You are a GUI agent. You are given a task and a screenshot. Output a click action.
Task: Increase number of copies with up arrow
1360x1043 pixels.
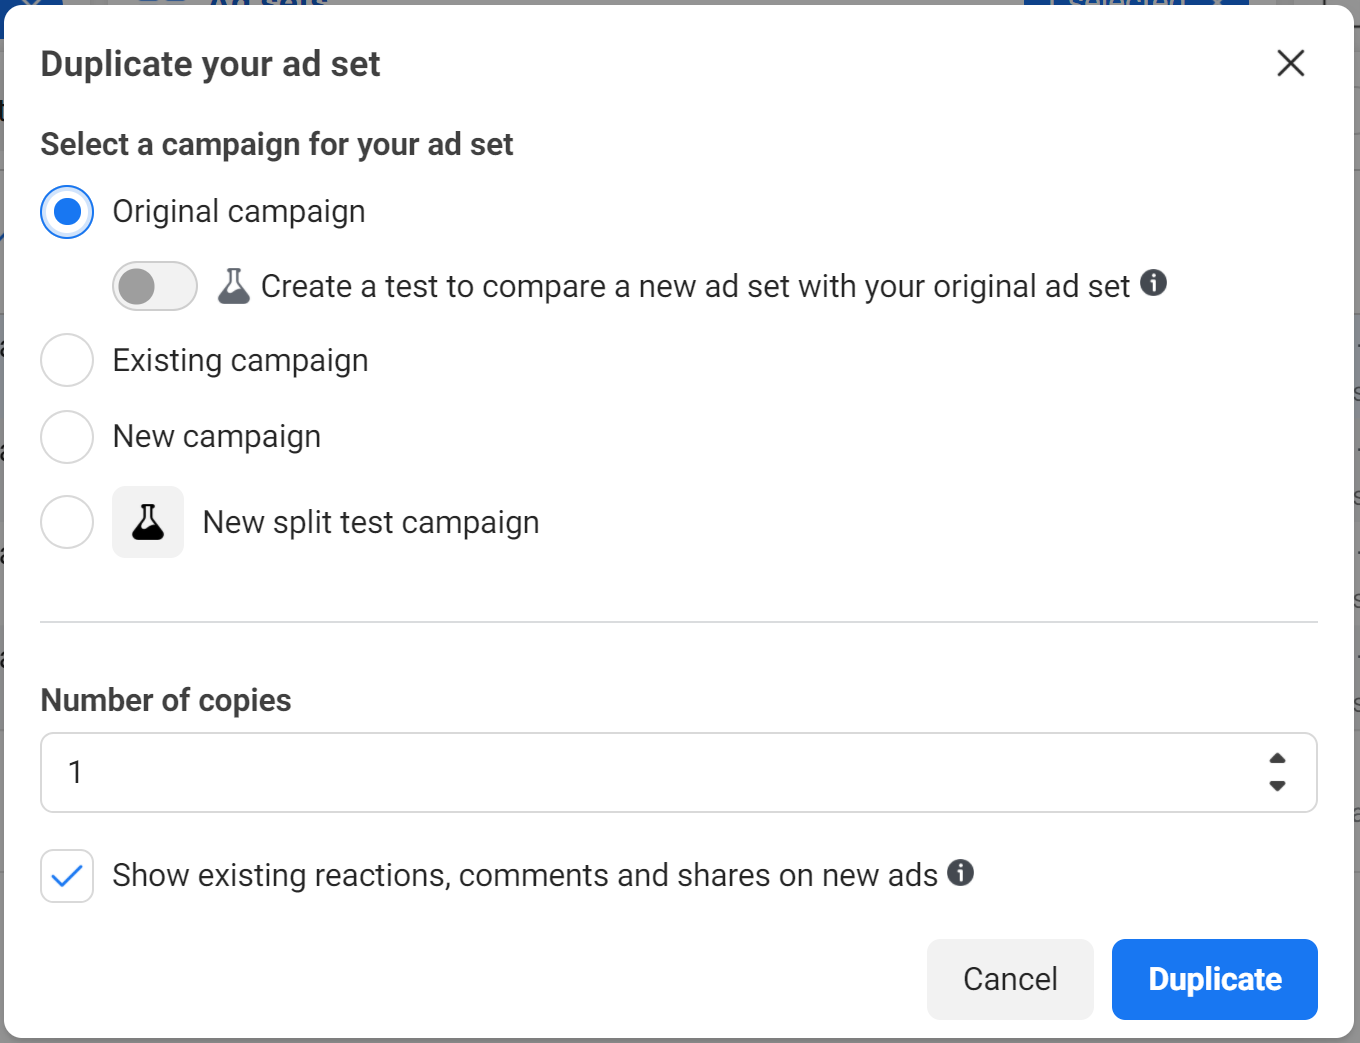[x=1277, y=758]
